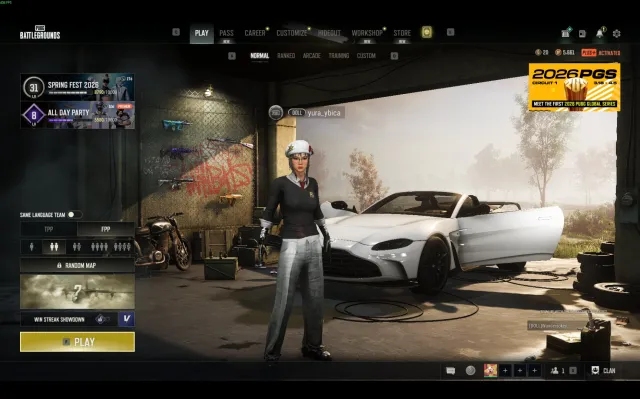Select TPP perspective
Viewport: 640px width, 399px height.
(49, 229)
